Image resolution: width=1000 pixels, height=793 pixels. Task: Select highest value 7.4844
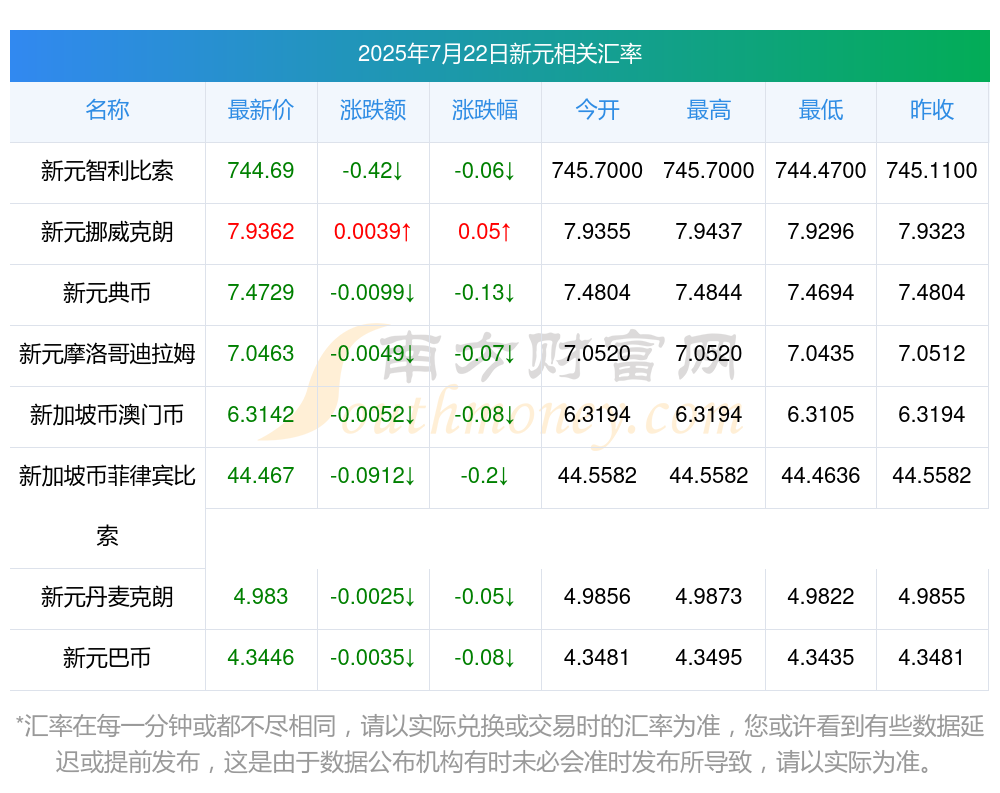[709, 292]
